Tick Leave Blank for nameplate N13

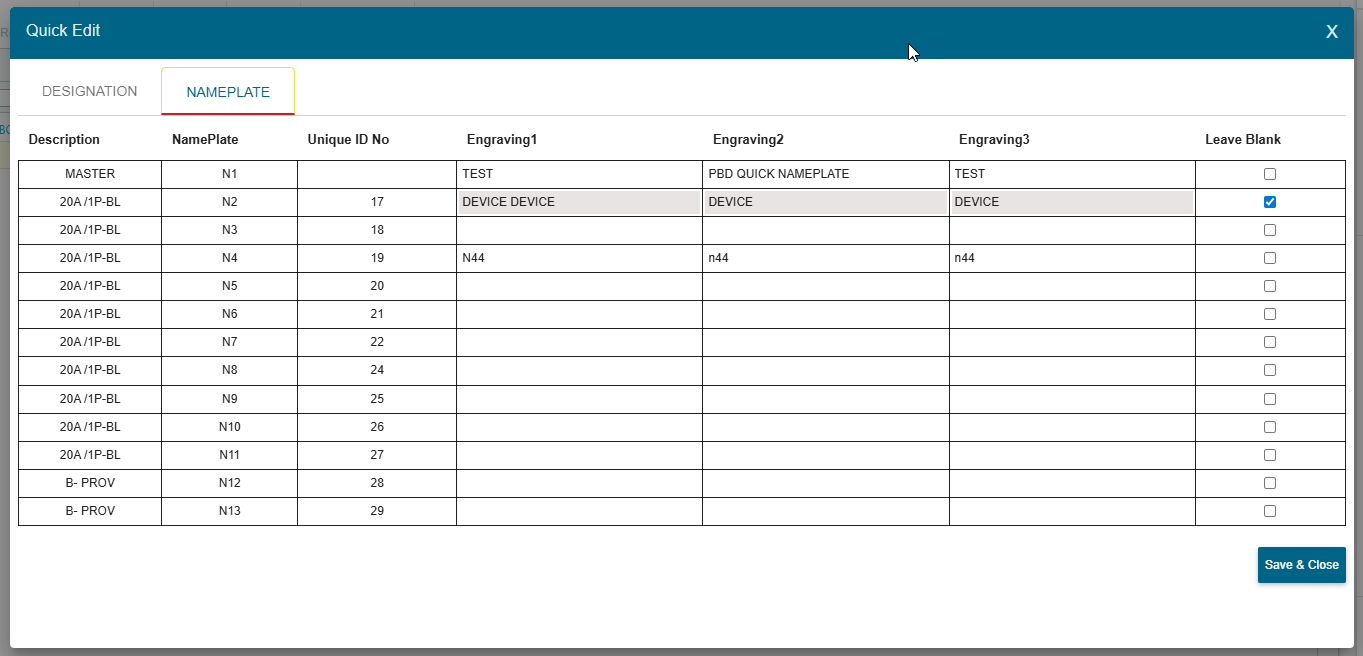pos(1270,511)
